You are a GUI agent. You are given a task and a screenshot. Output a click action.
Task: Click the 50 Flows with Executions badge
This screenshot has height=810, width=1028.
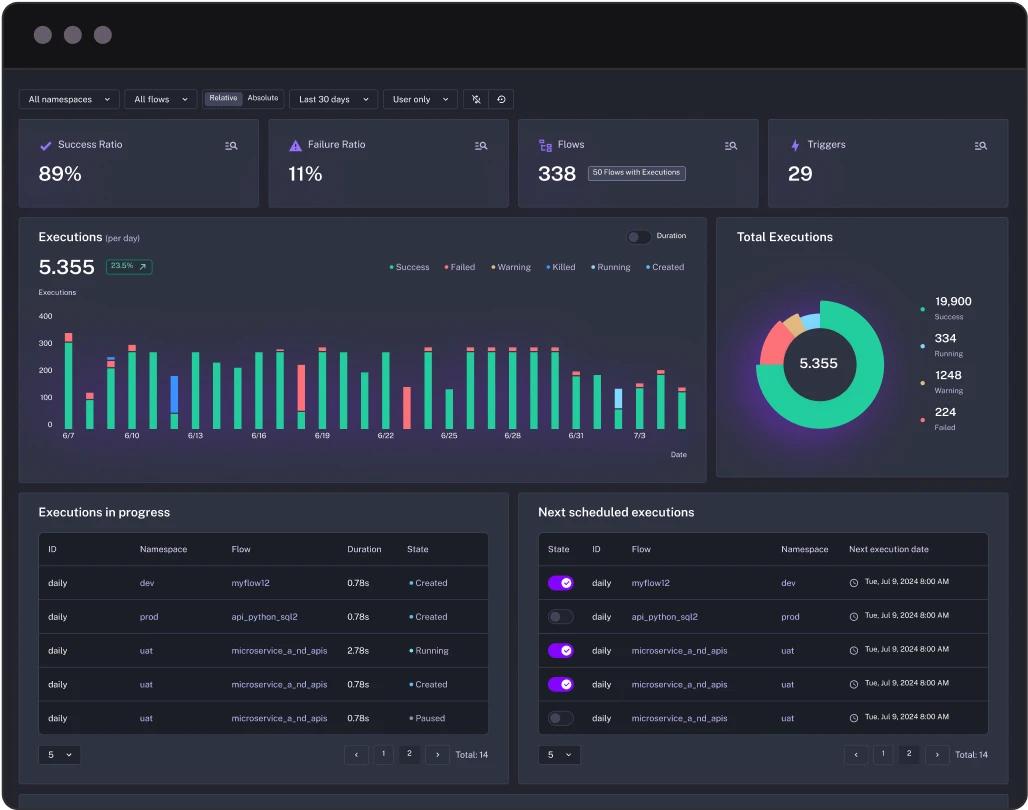pyautogui.click(x=636, y=173)
